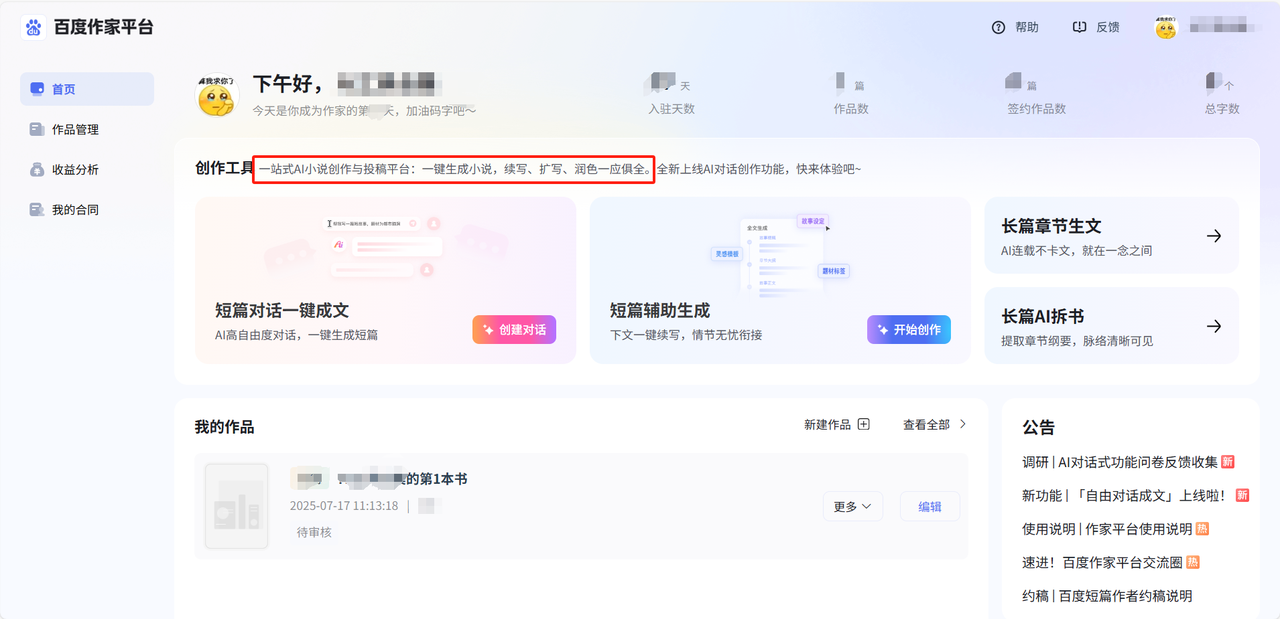The width and height of the screenshot is (1280, 619).
Task: Click 新 badge beside 自由对话成文 notice
Action: pyautogui.click(x=1242, y=495)
